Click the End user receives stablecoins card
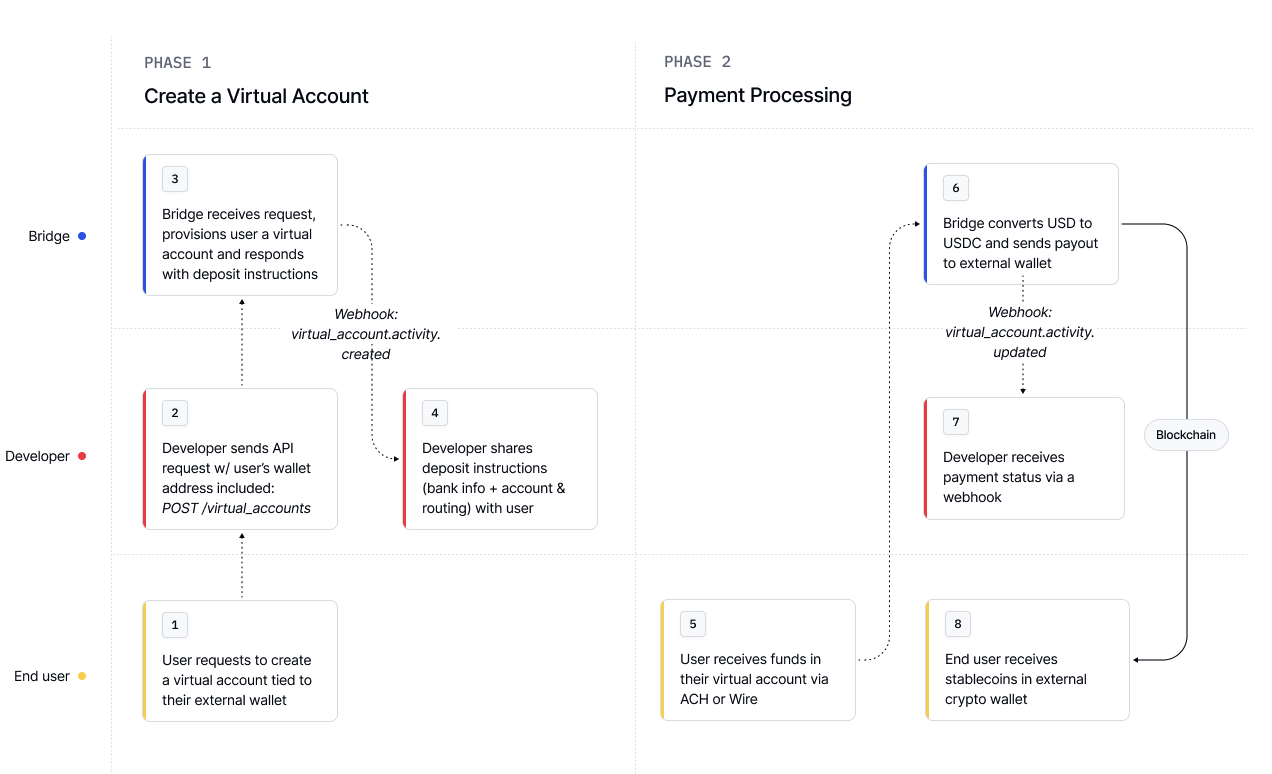 pyautogui.click(x=1028, y=660)
